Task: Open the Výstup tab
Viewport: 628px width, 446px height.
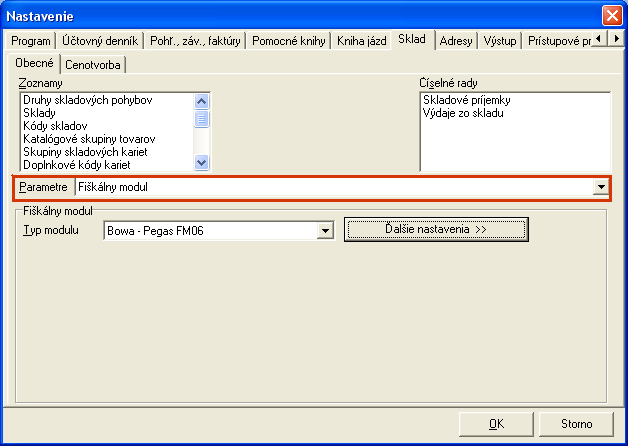Action: point(500,40)
